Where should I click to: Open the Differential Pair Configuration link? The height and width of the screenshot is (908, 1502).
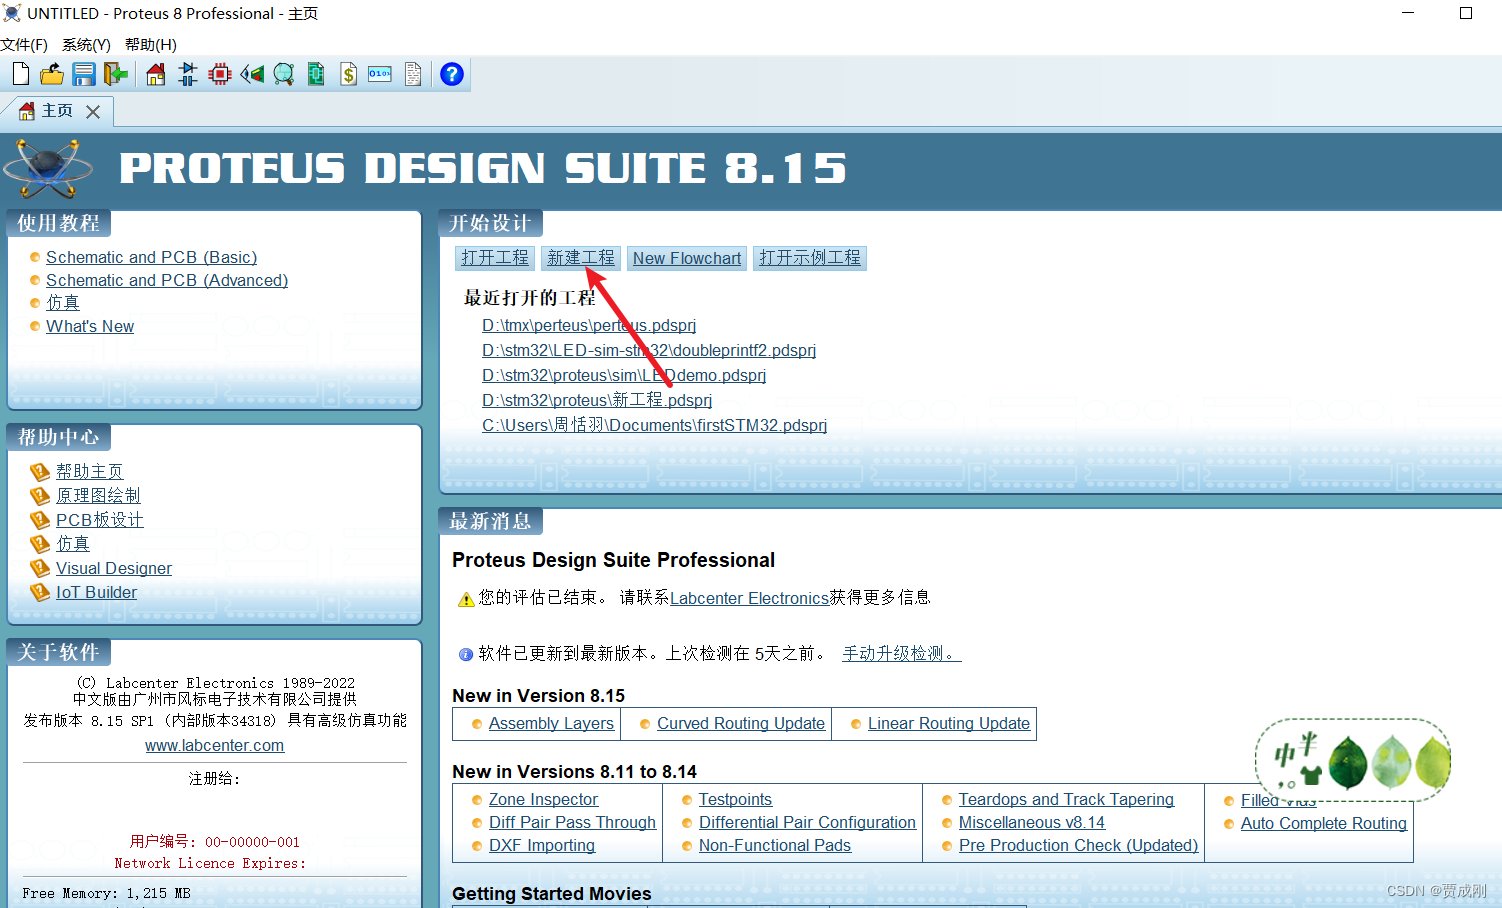point(807,822)
